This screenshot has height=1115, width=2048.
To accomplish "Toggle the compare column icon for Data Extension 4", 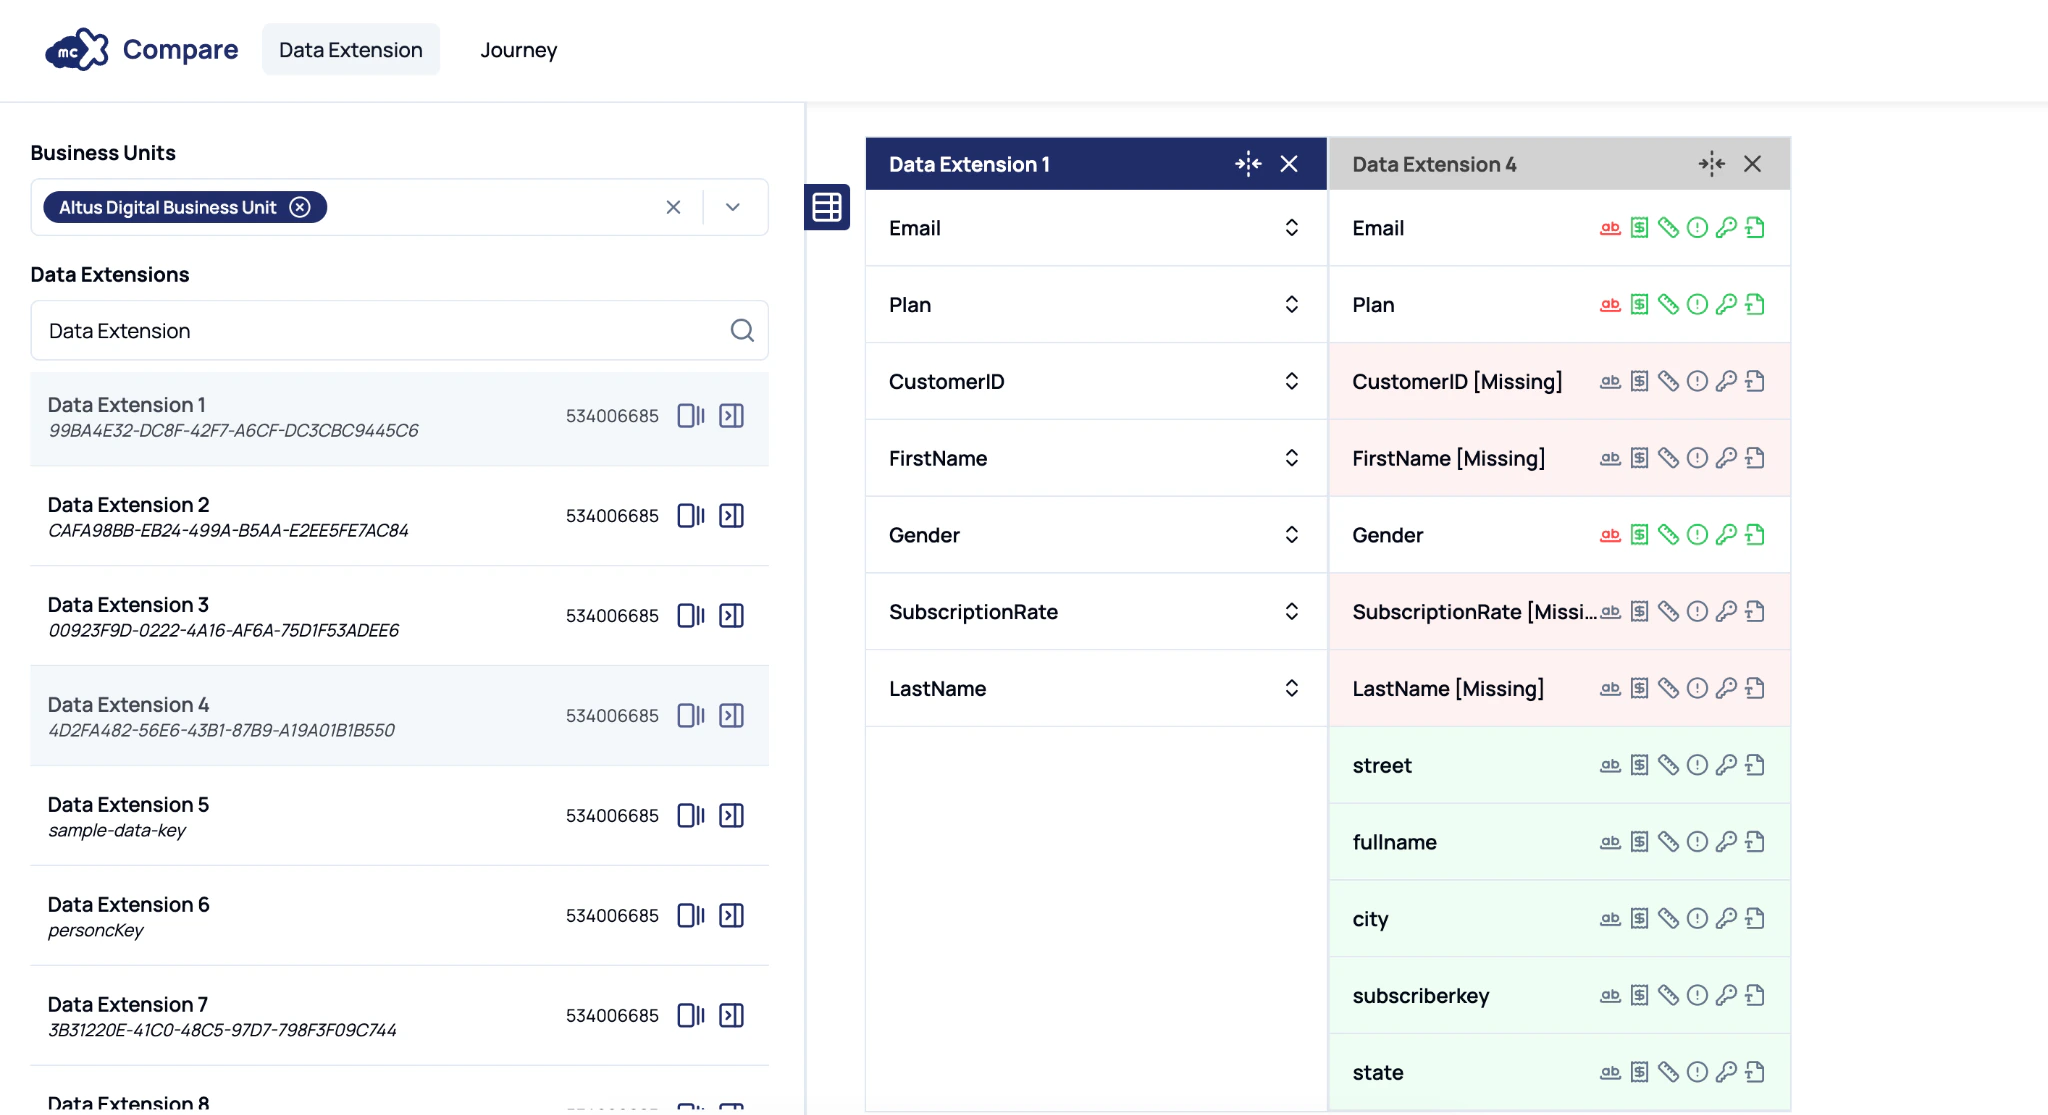I will pos(691,715).
